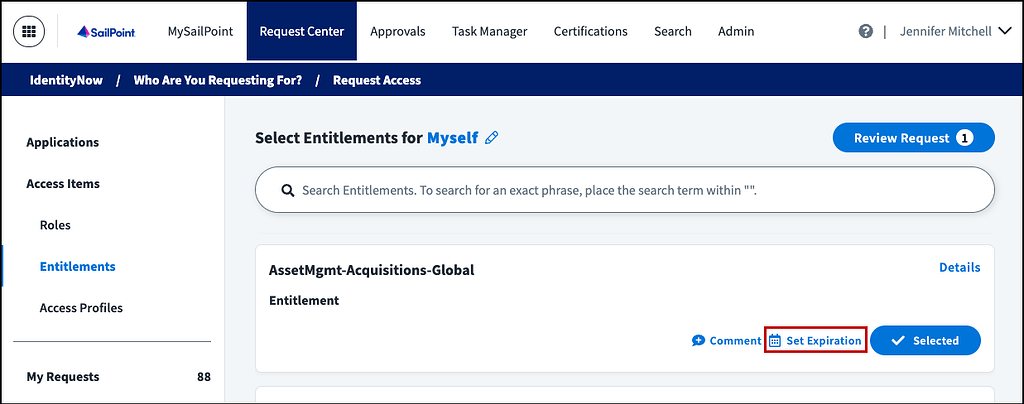Viewport: 1024px width, 404px height.
Task: Open the Request Center tab
Action: click(x=301, y=31)
